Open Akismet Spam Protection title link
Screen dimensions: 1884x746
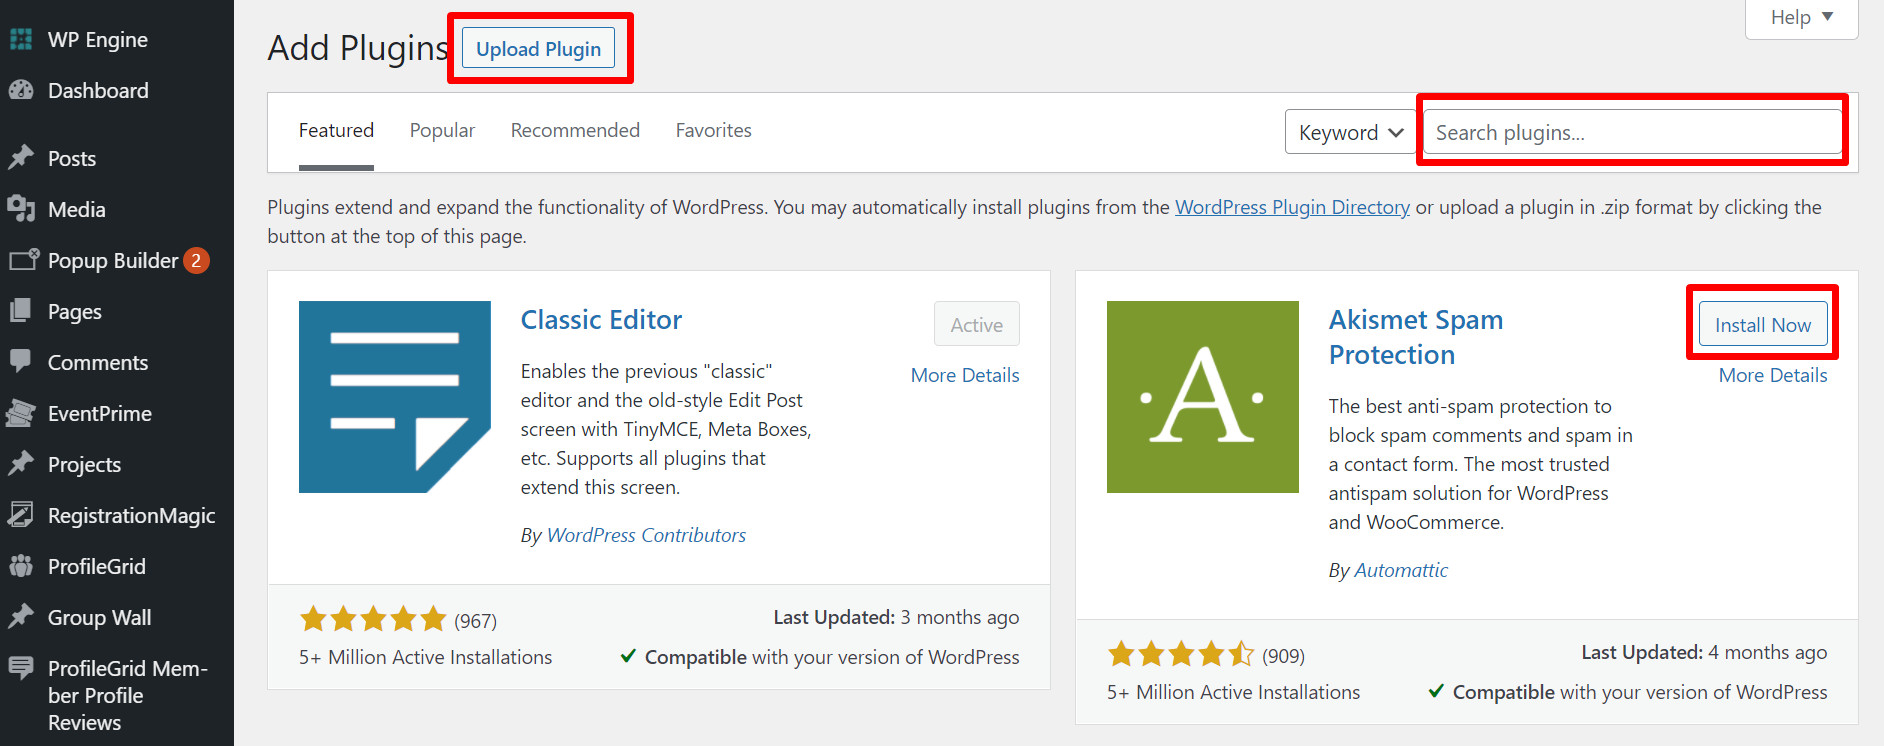(1416, 337)
